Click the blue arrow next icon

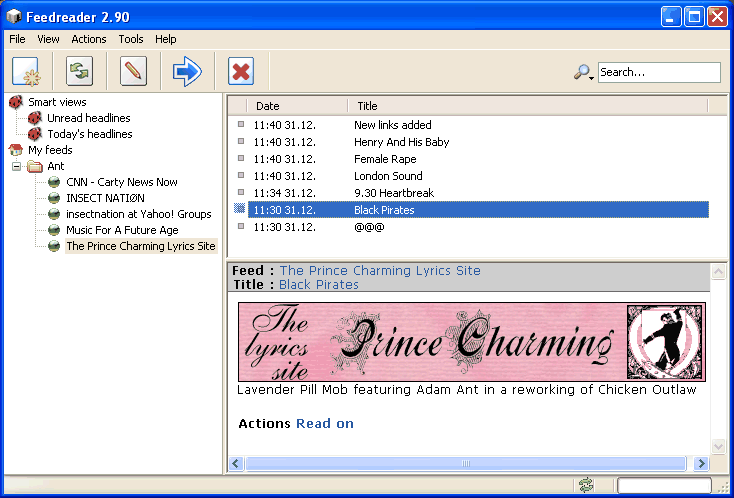(187, 72)
